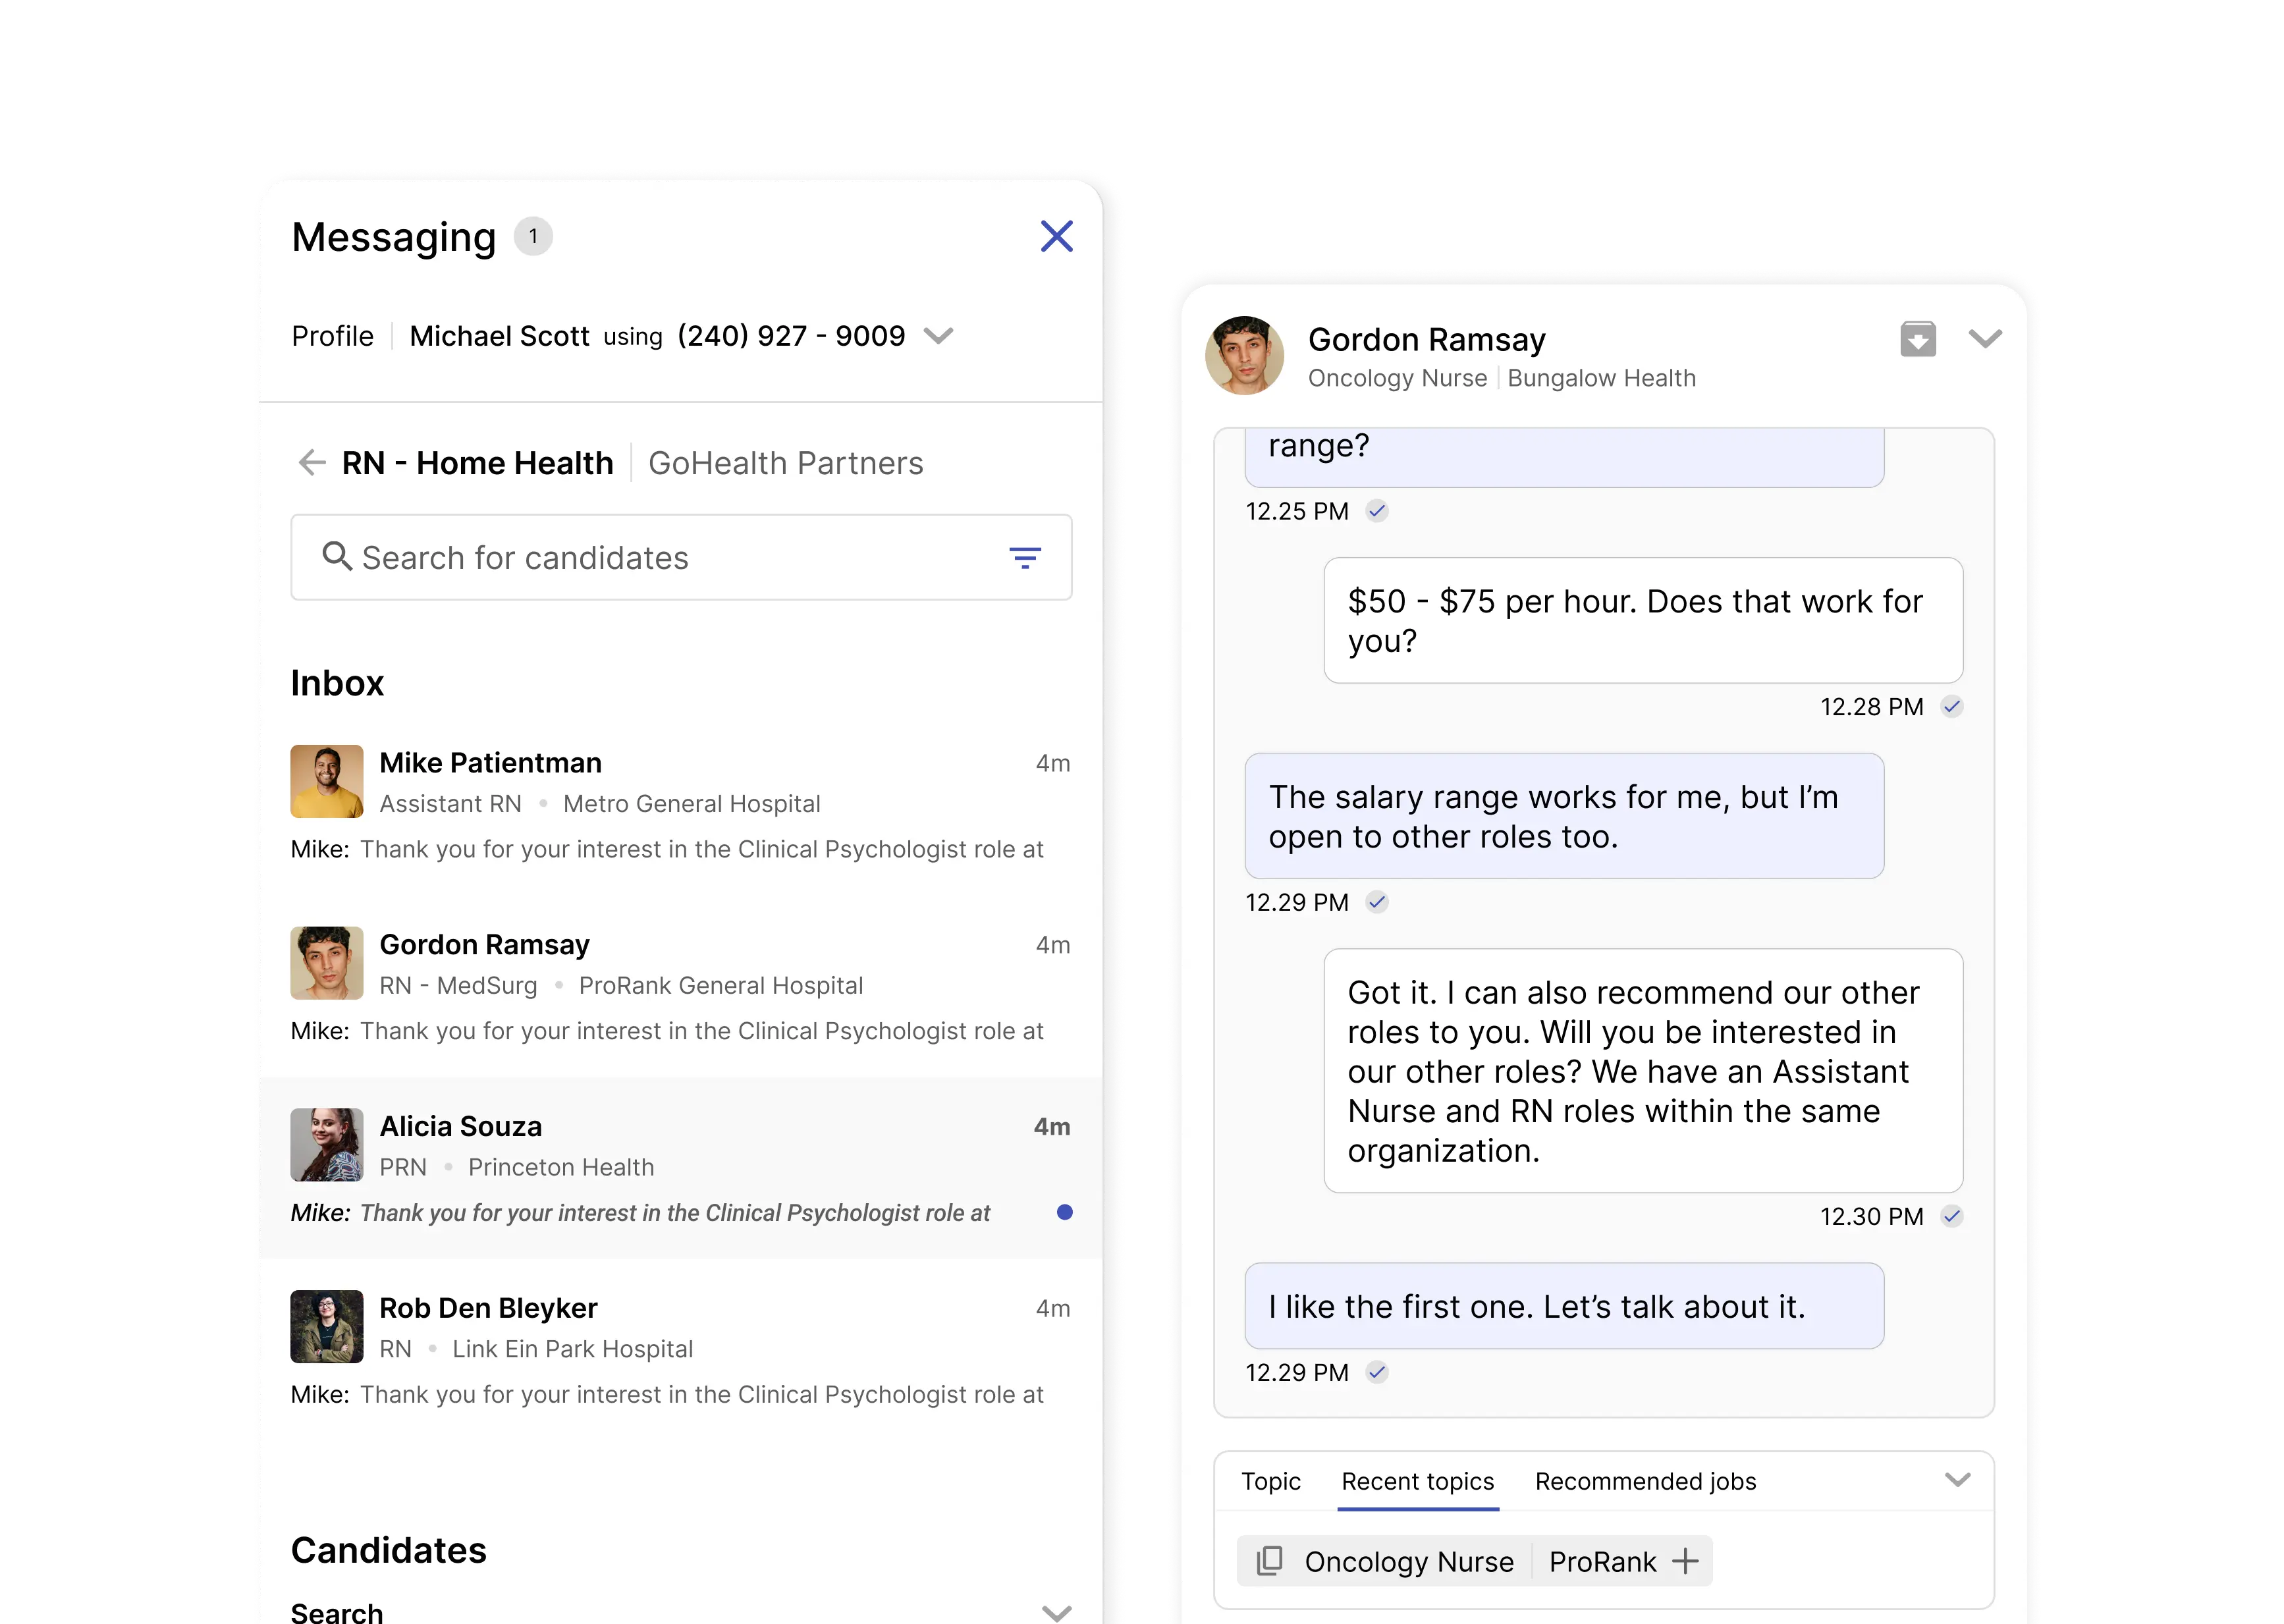Select the Topic tab
Screen dimensions: 2284x1624
click(x=1270, y=1481)
